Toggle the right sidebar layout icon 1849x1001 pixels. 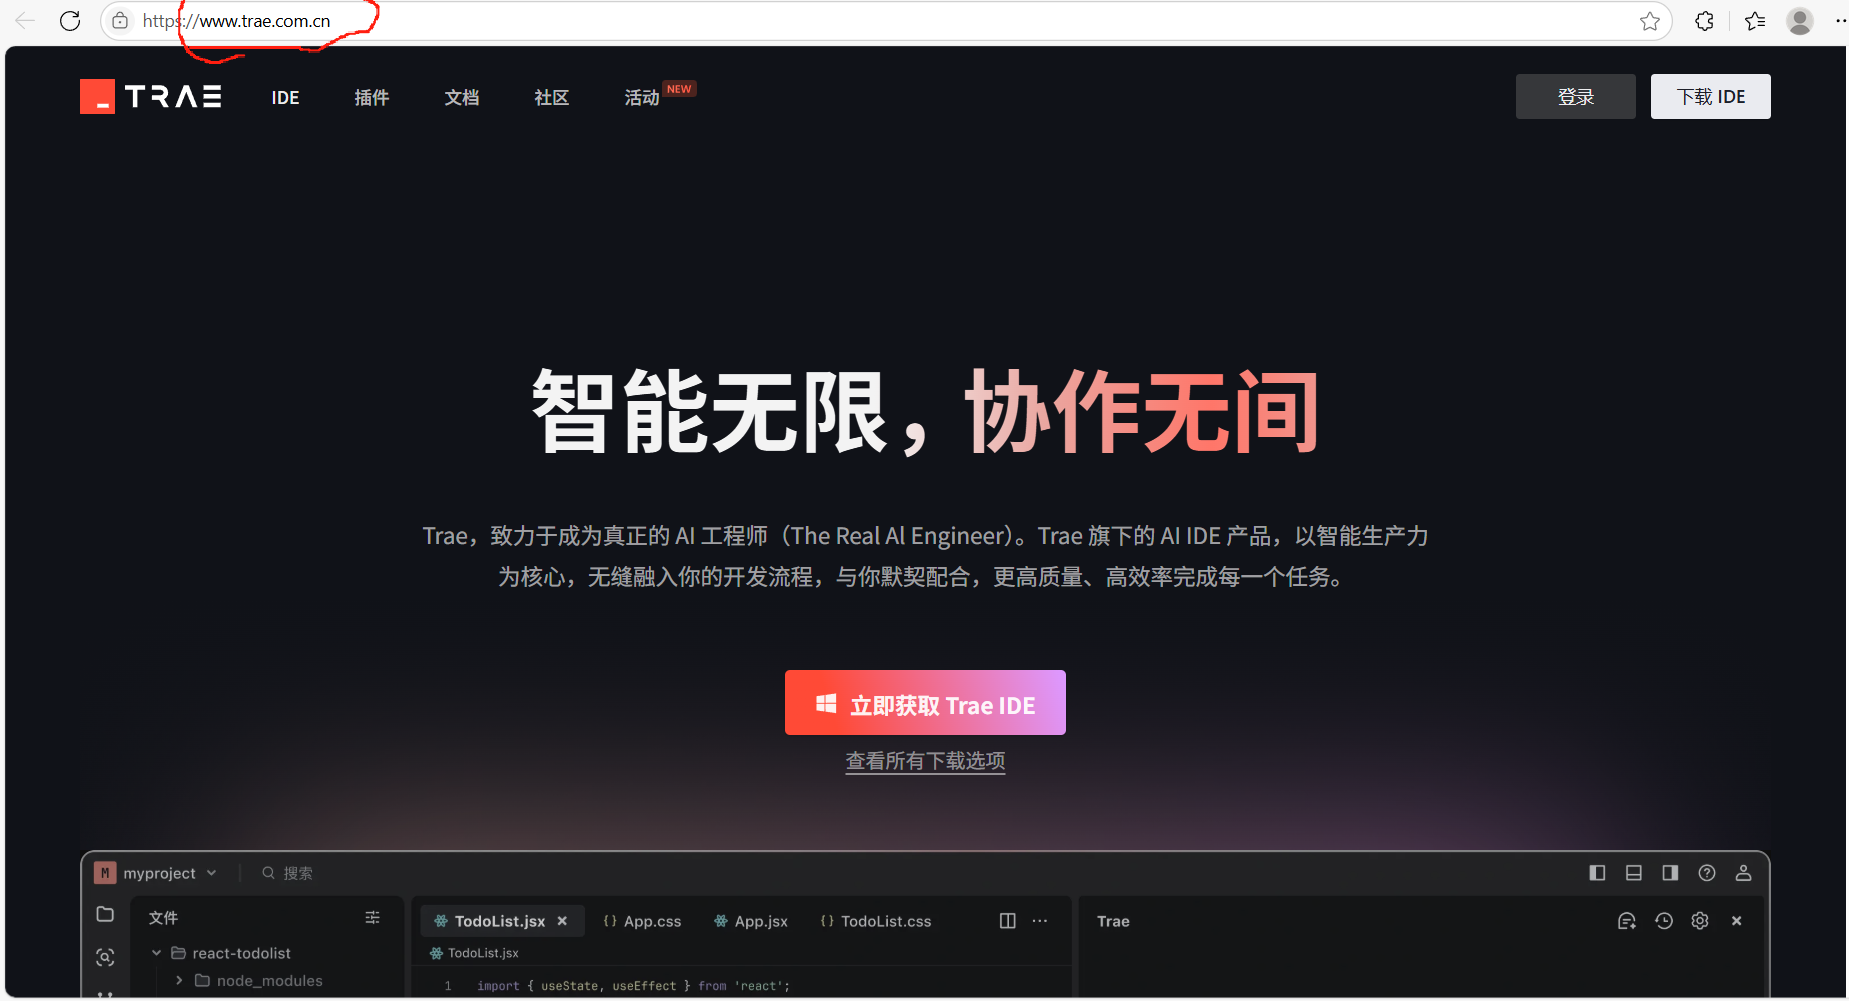pyautogui.click(x=1670, y=873)
